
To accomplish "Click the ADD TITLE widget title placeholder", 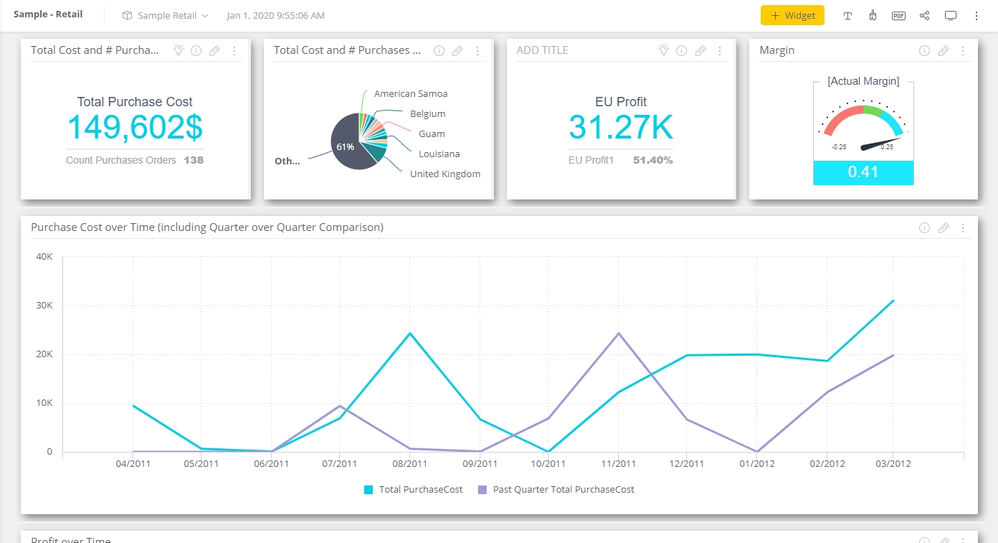I will coord(542,50).
